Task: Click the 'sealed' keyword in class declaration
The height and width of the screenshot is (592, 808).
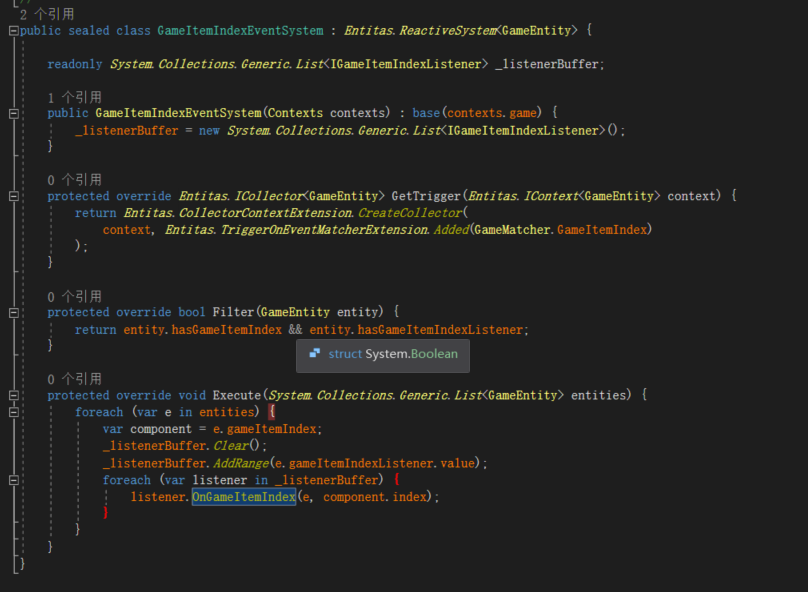Action: click(89, 31)
